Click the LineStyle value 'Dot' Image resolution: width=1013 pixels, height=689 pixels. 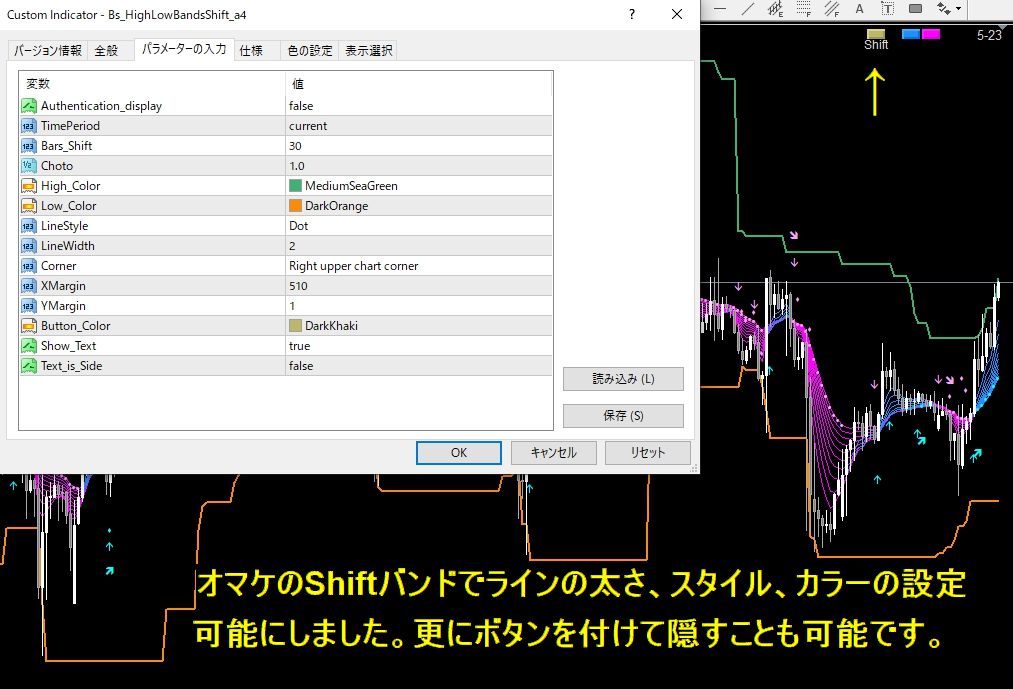[x=298, y=226]
